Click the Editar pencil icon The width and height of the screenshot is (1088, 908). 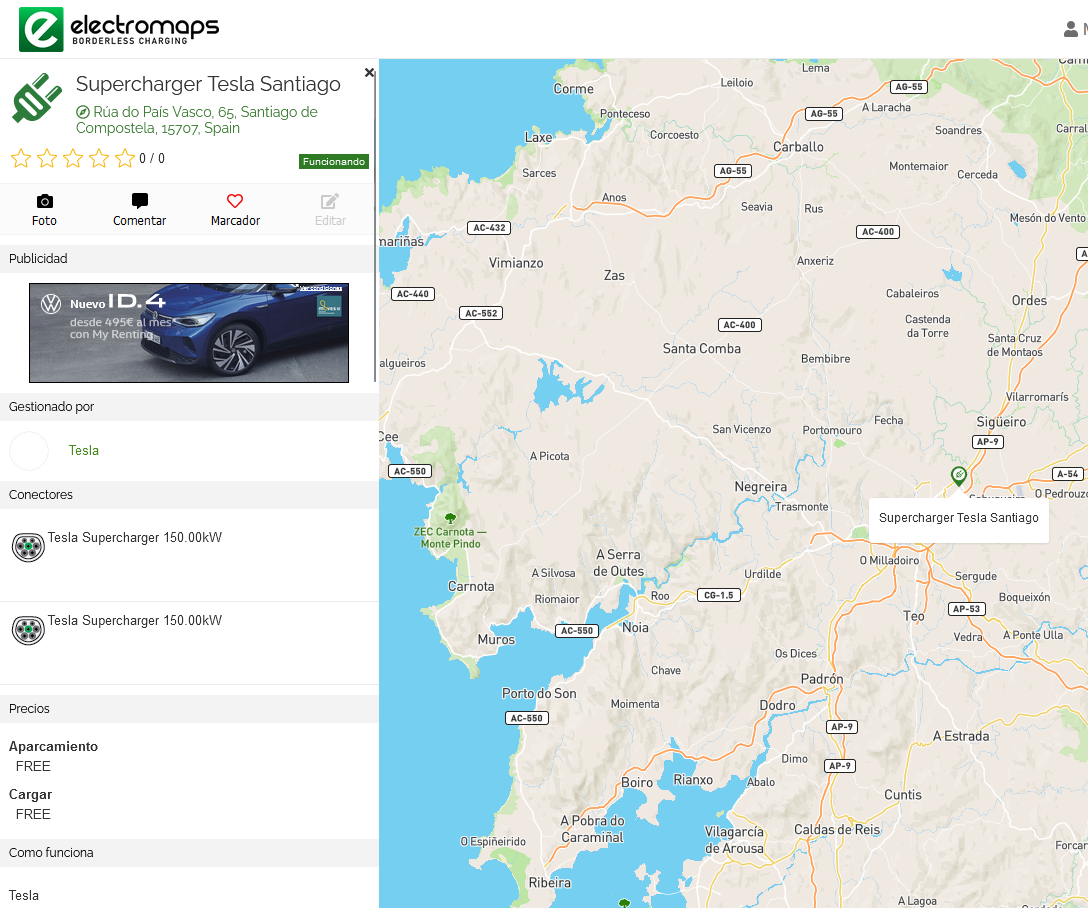pos(330,201)
